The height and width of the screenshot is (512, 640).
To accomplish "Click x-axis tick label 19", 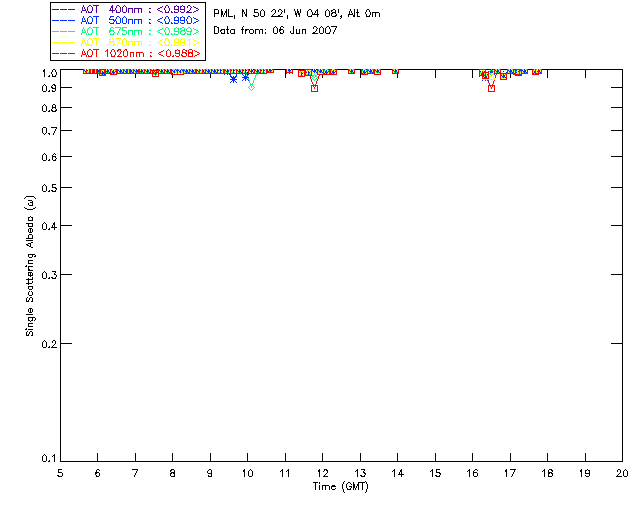I will coord(585,473).
